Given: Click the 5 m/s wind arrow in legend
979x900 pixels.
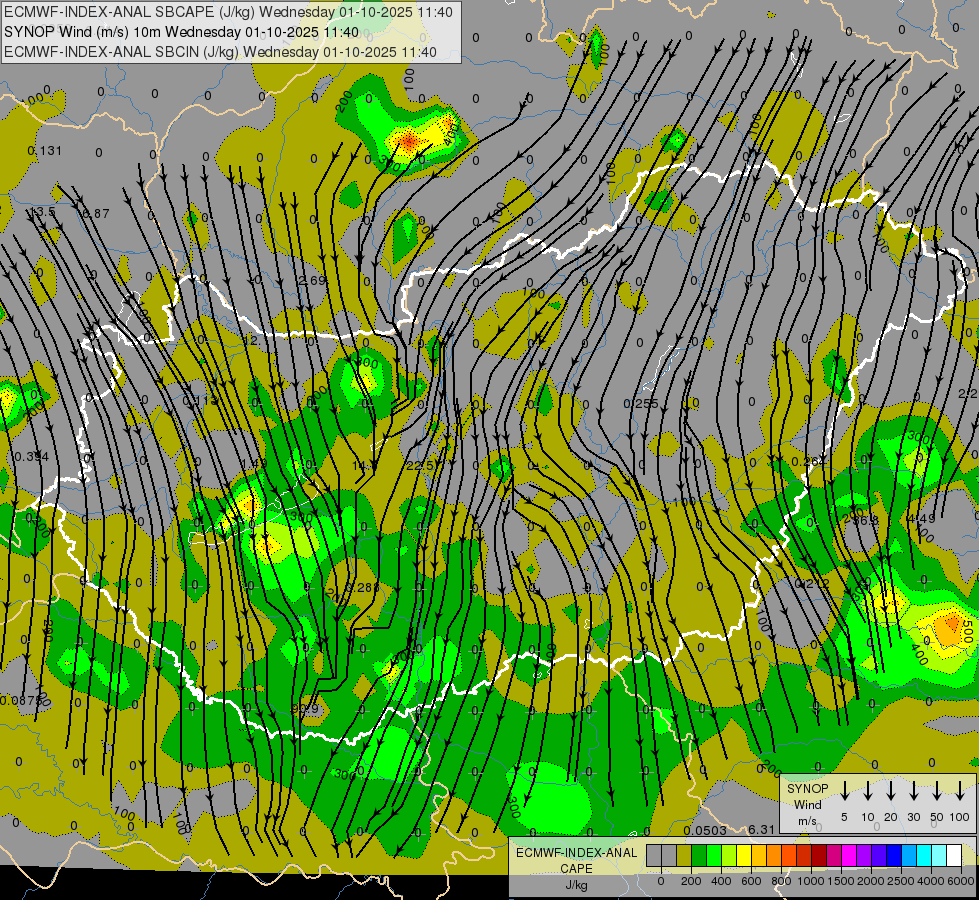Looking at the screenshot, I should coord(844,791).
